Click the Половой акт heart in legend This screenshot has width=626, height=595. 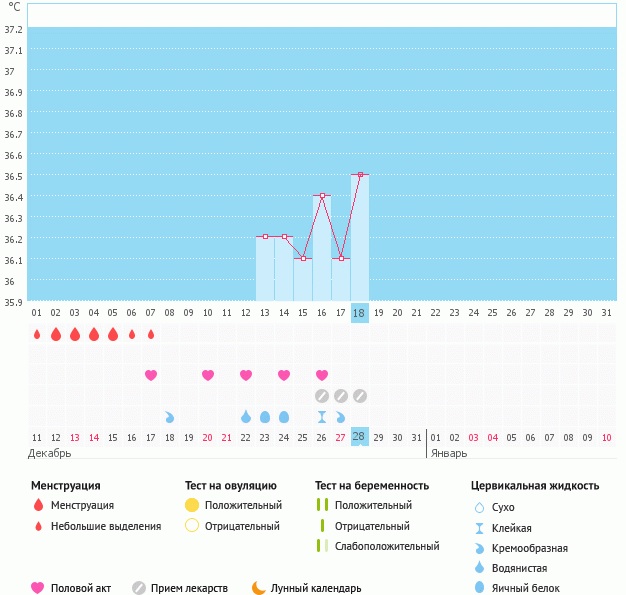(x=38, y=588)
